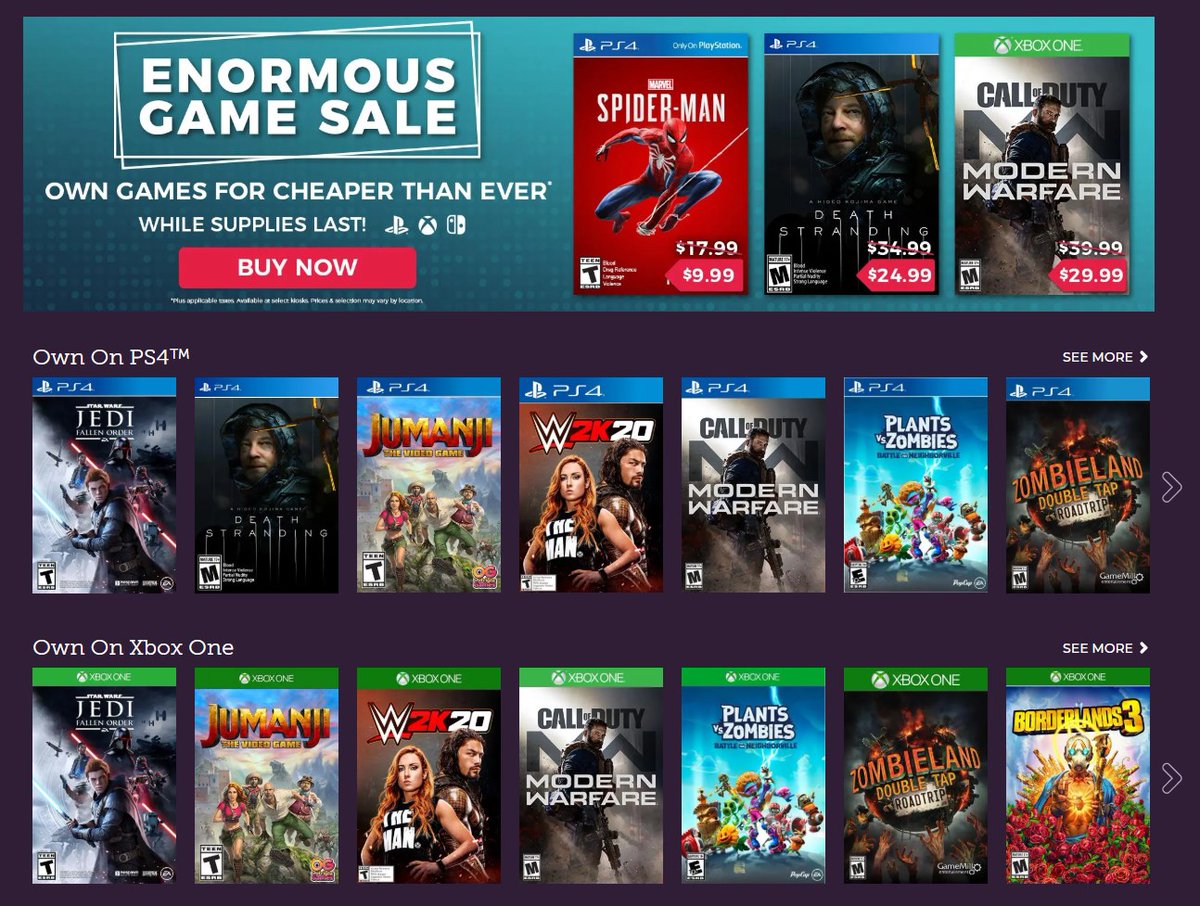Open Jedi Fallen Order PS4 game
Image resolution: width=1200 pixels, height=906 pixels.
point(104,485)
